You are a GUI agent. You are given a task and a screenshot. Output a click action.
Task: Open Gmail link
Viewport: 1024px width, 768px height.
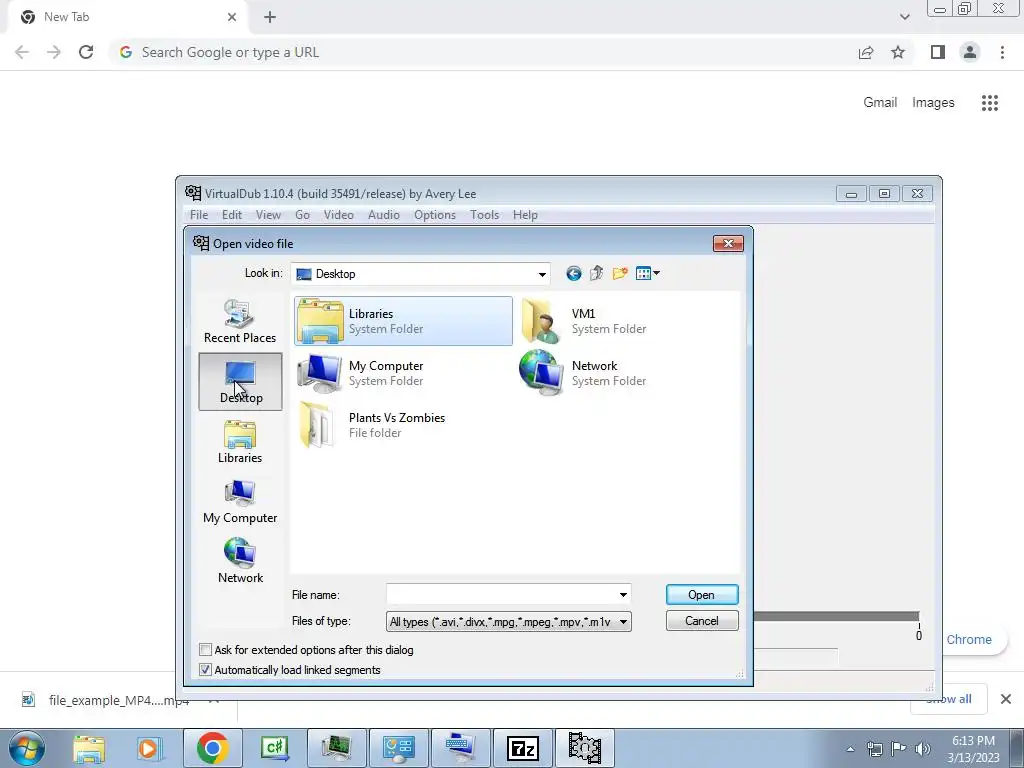click(880, 103)
